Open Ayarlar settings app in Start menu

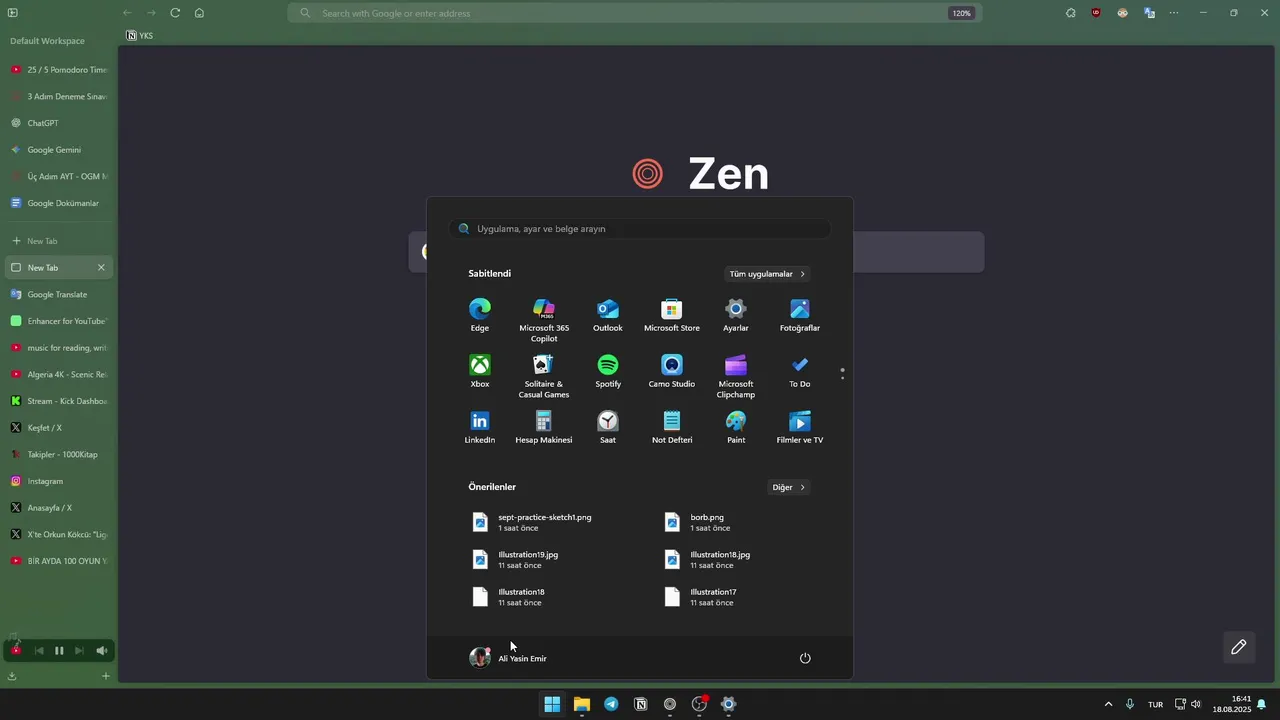[x=736, y=315]
